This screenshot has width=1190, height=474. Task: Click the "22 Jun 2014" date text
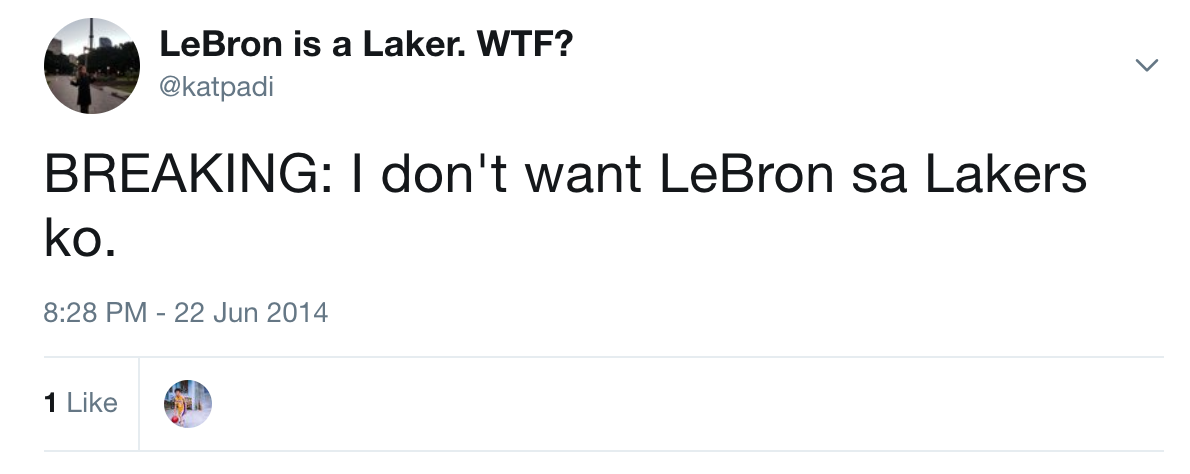point(250,312)
